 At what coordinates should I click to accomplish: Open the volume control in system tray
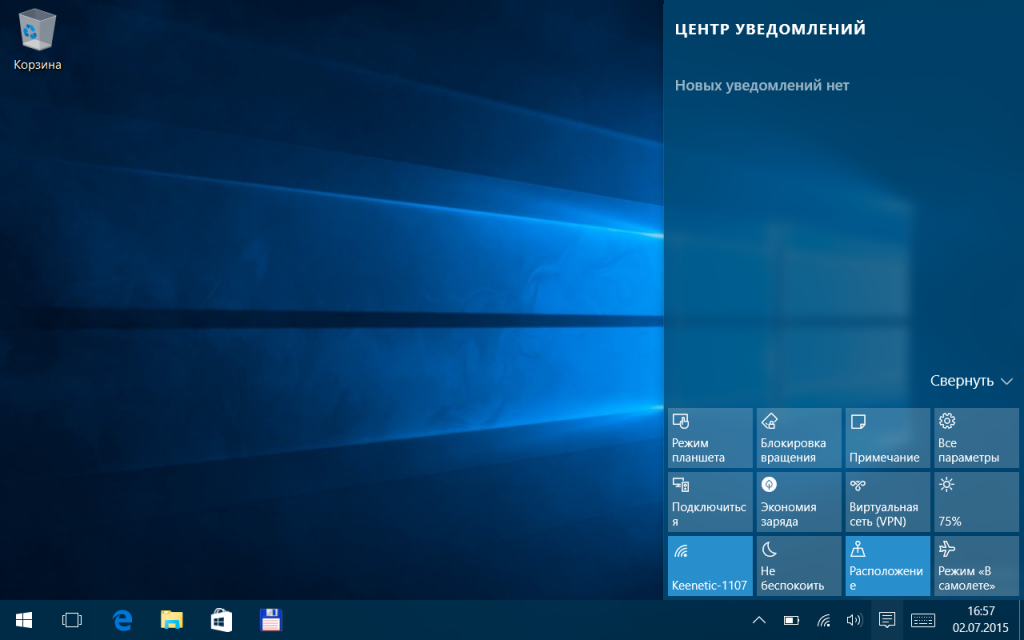pos(854,620)
